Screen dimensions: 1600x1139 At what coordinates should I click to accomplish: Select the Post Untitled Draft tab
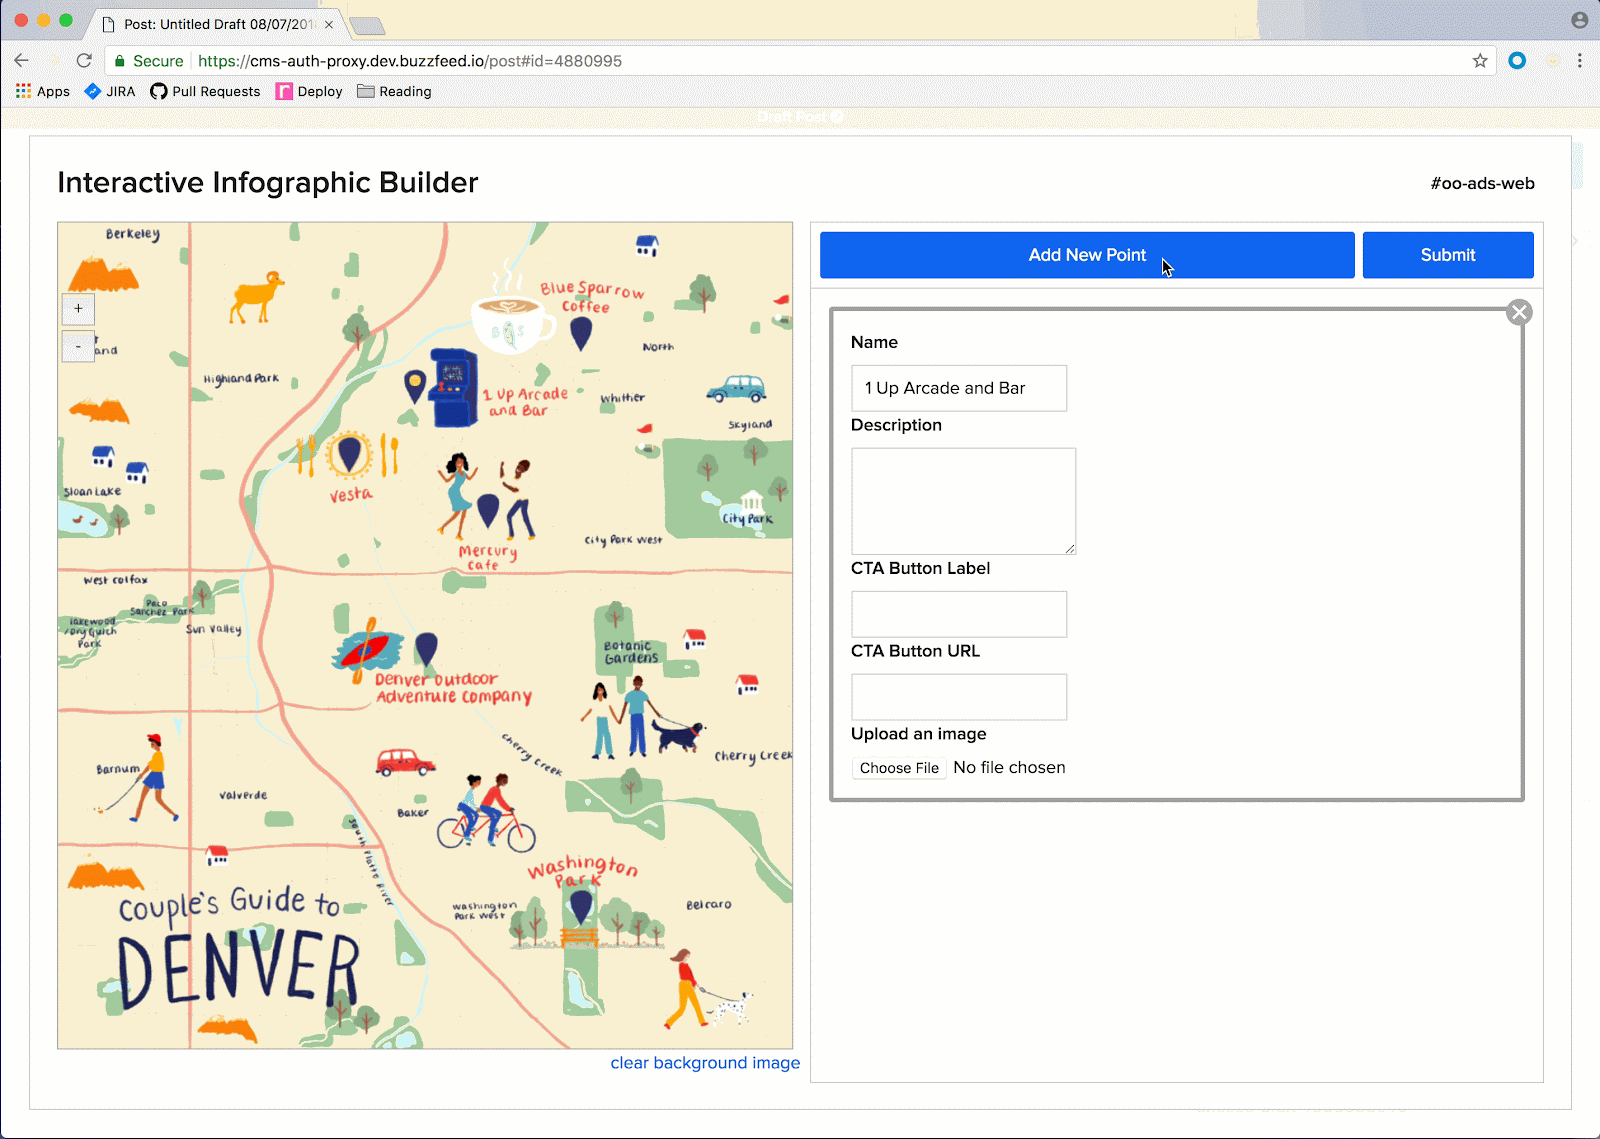tap(215, 24)
